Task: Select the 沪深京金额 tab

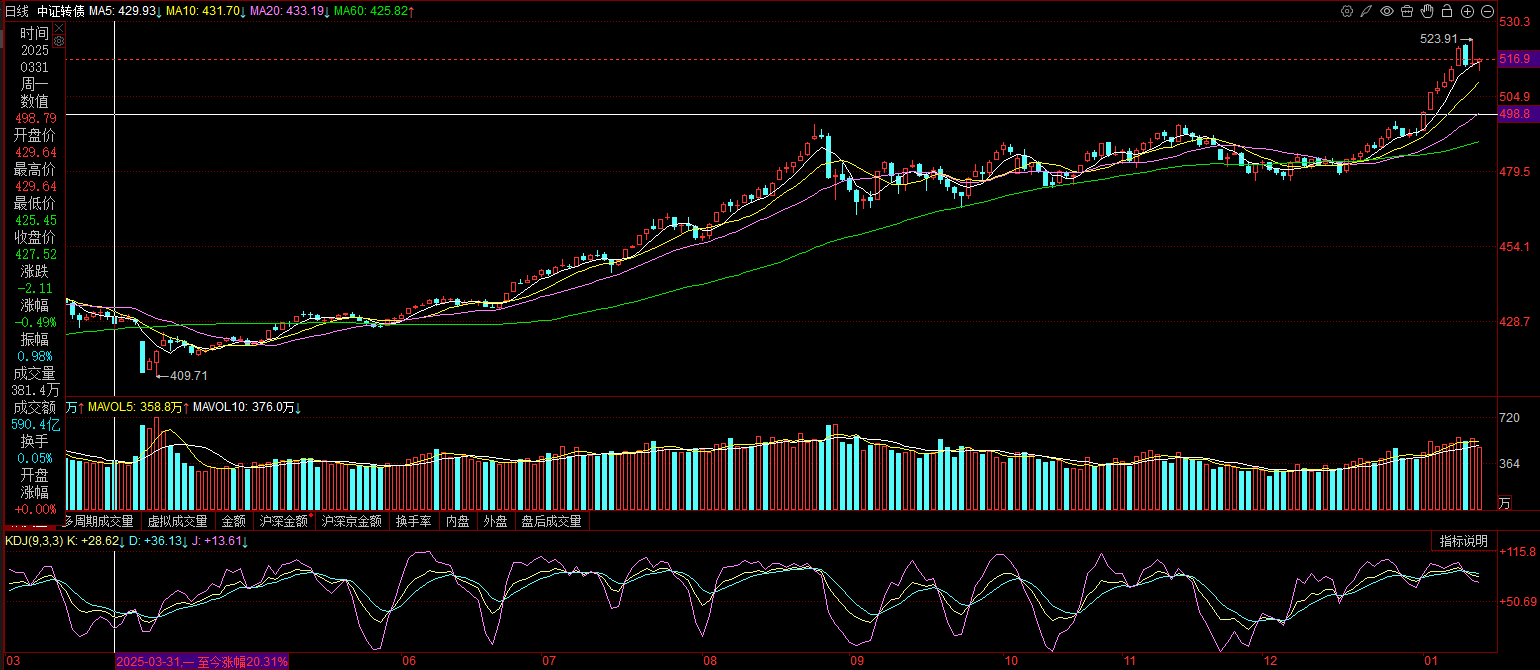Action: pos(351,521)
